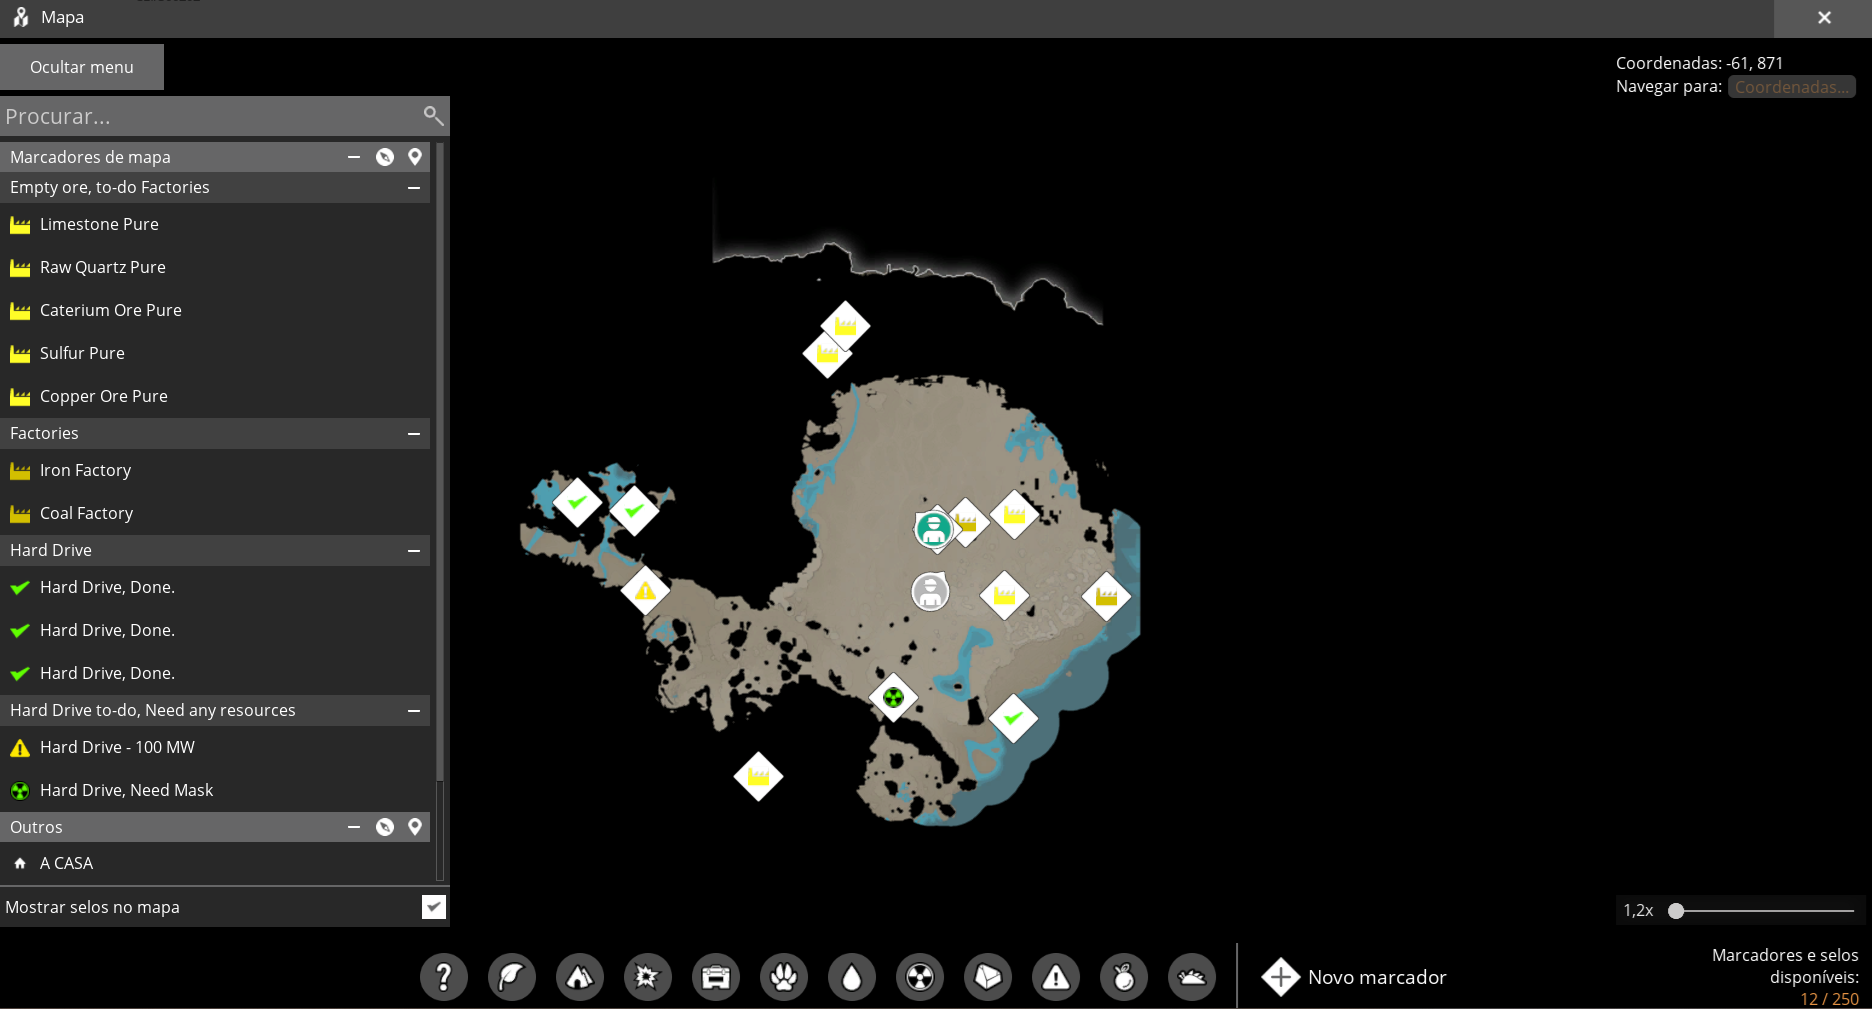The image size is (1872, 1009).
Task: Click the 1,2x zoom value
Action: click(x=1638, y=911)
